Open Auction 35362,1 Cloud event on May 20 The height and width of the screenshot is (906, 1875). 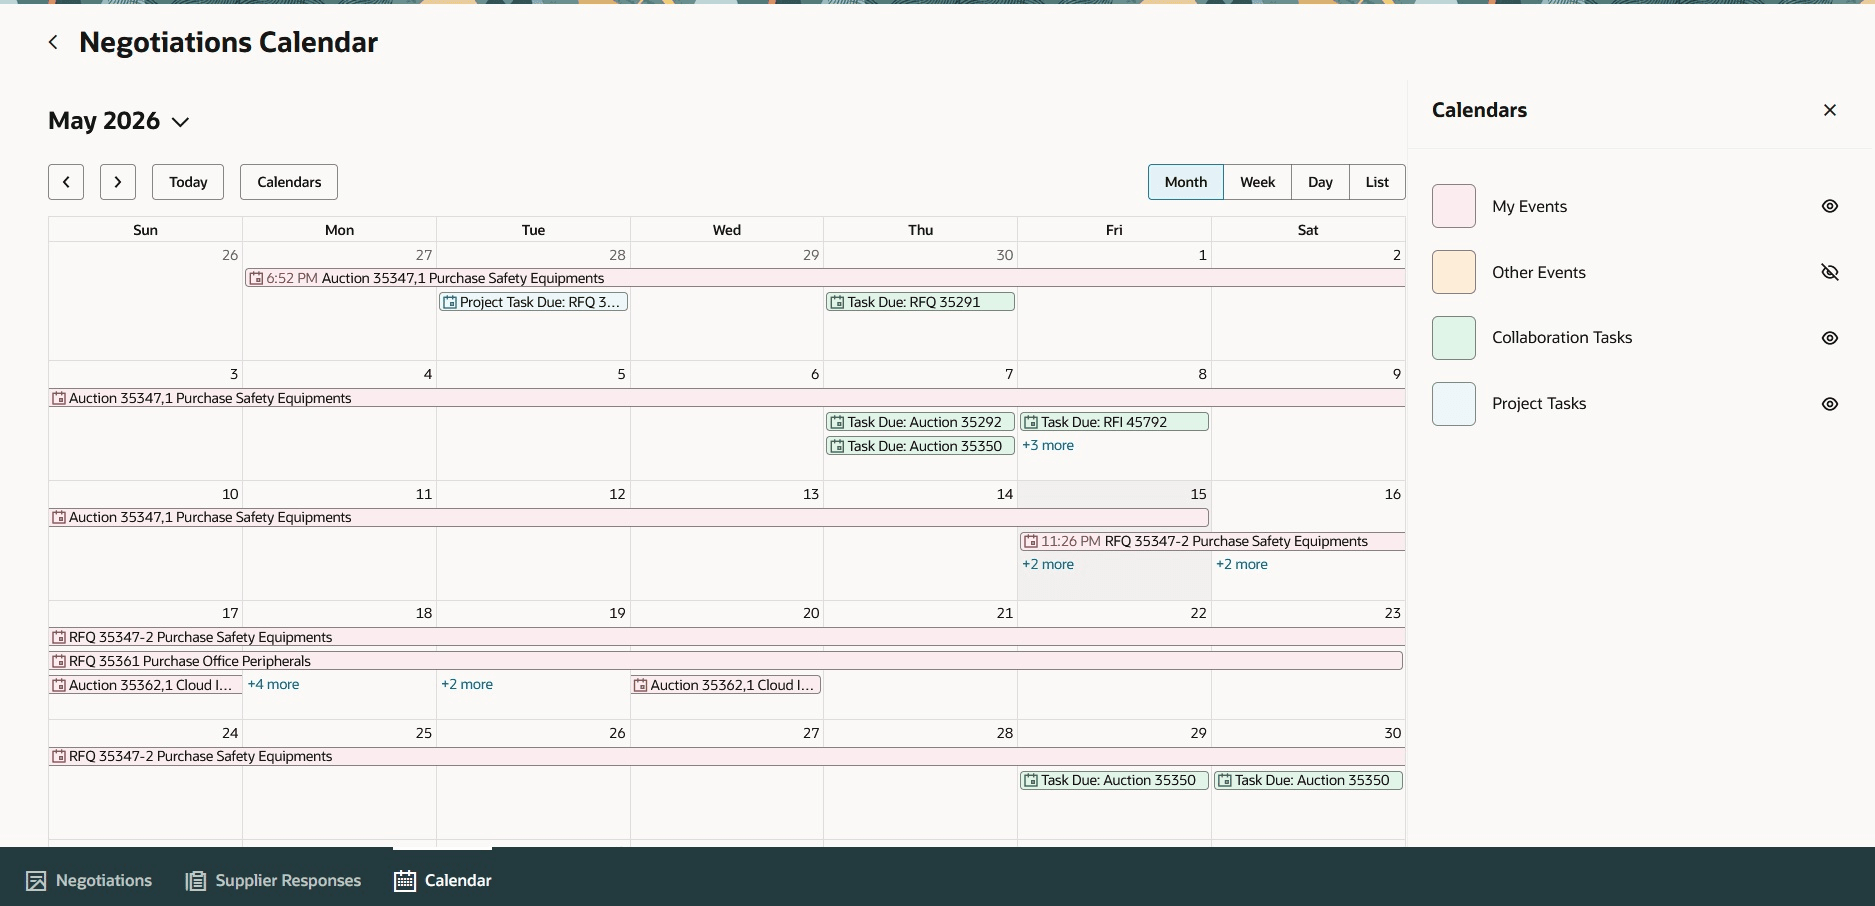click(726, 685)
